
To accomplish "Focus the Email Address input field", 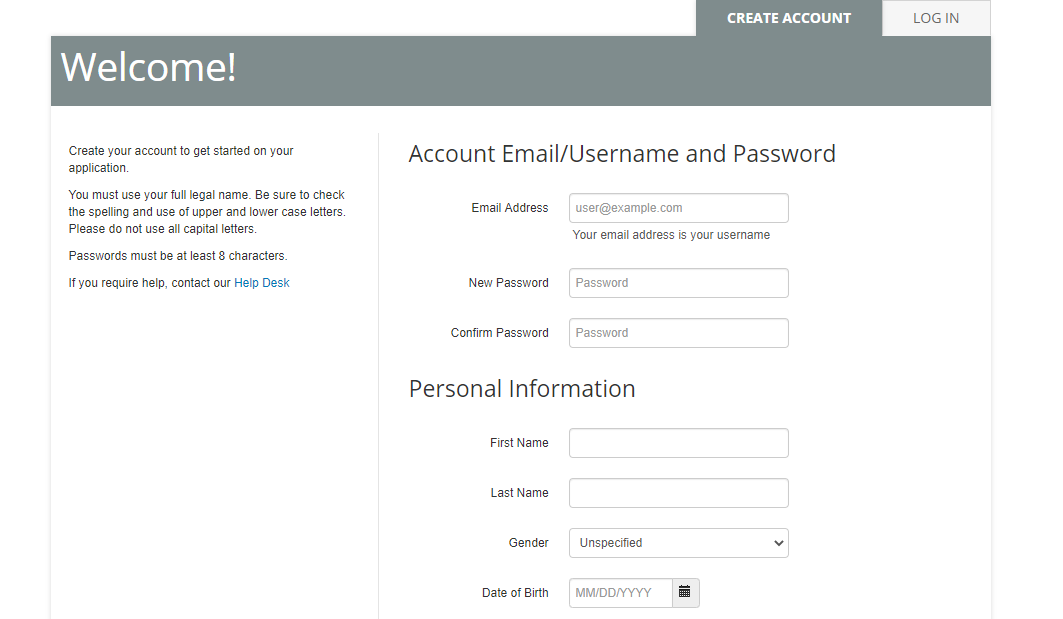I will [678, 208].
